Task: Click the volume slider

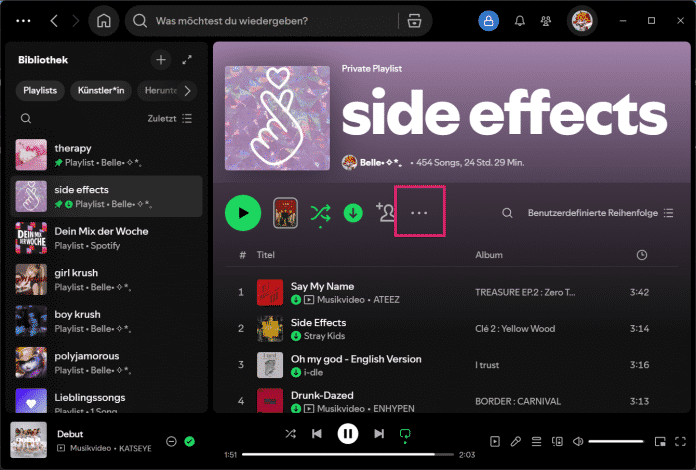Action: click(x=615, y=441)
